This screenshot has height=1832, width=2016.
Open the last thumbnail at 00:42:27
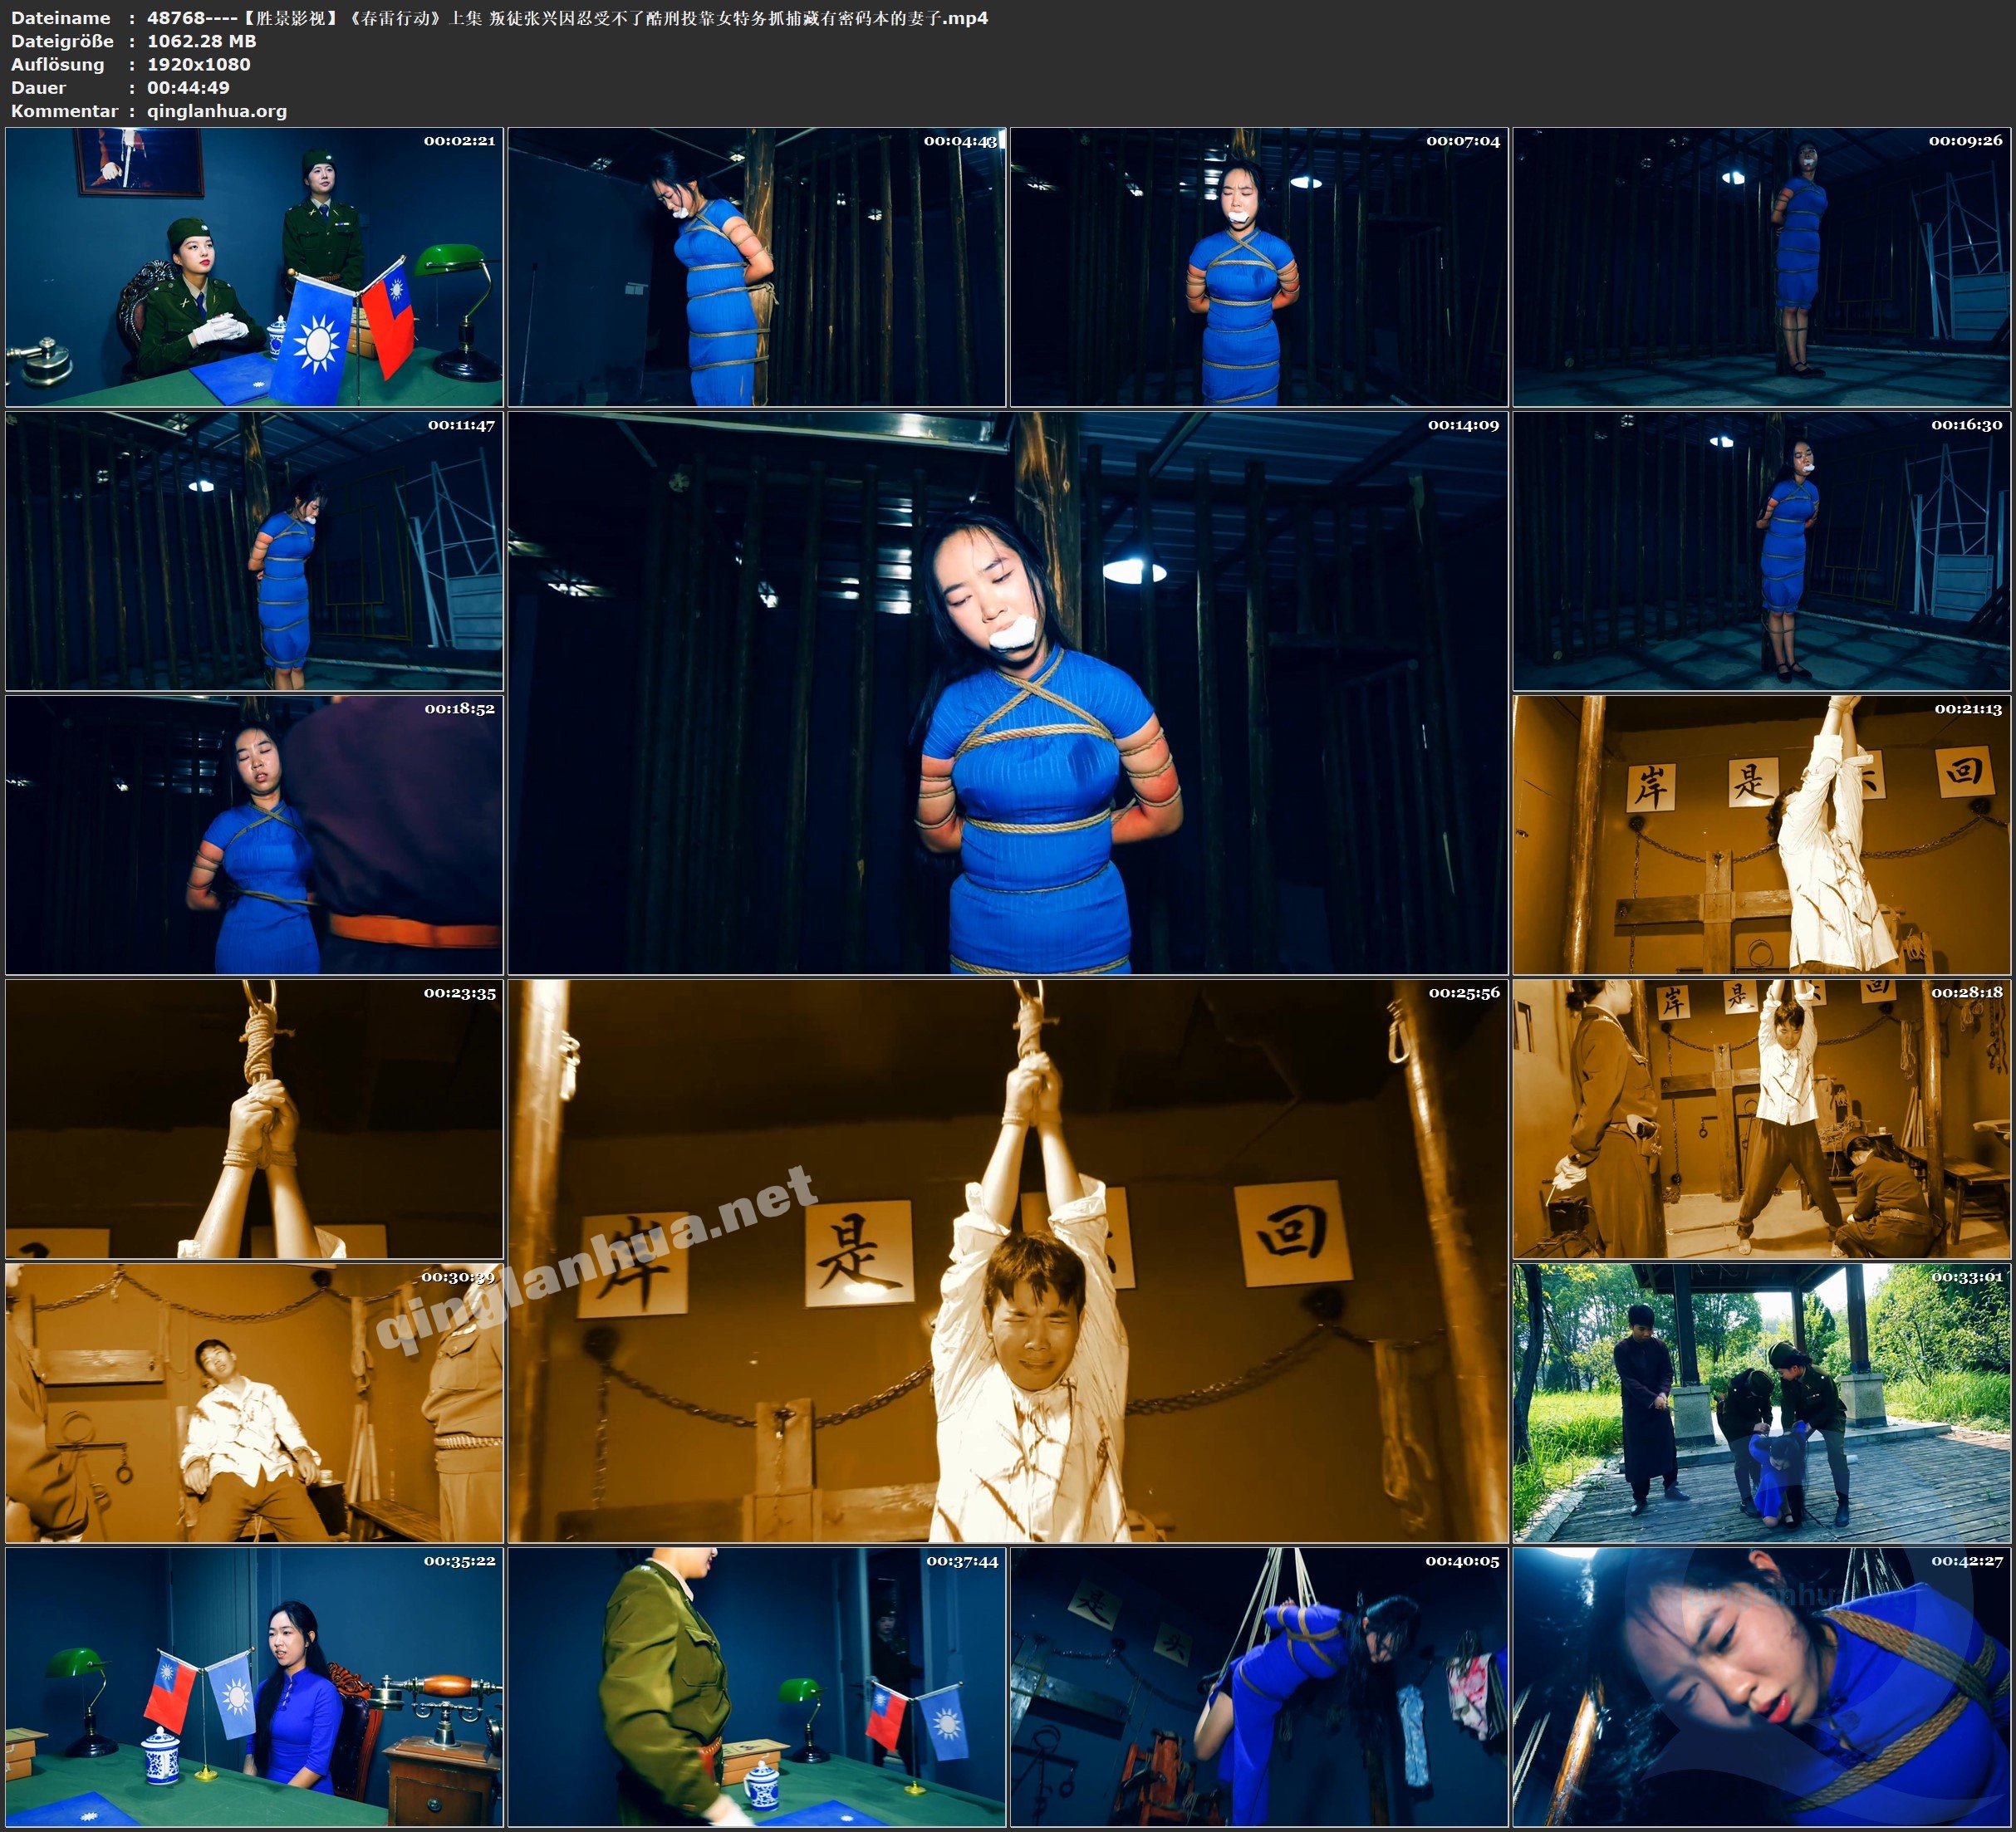pos(1761,1687)
